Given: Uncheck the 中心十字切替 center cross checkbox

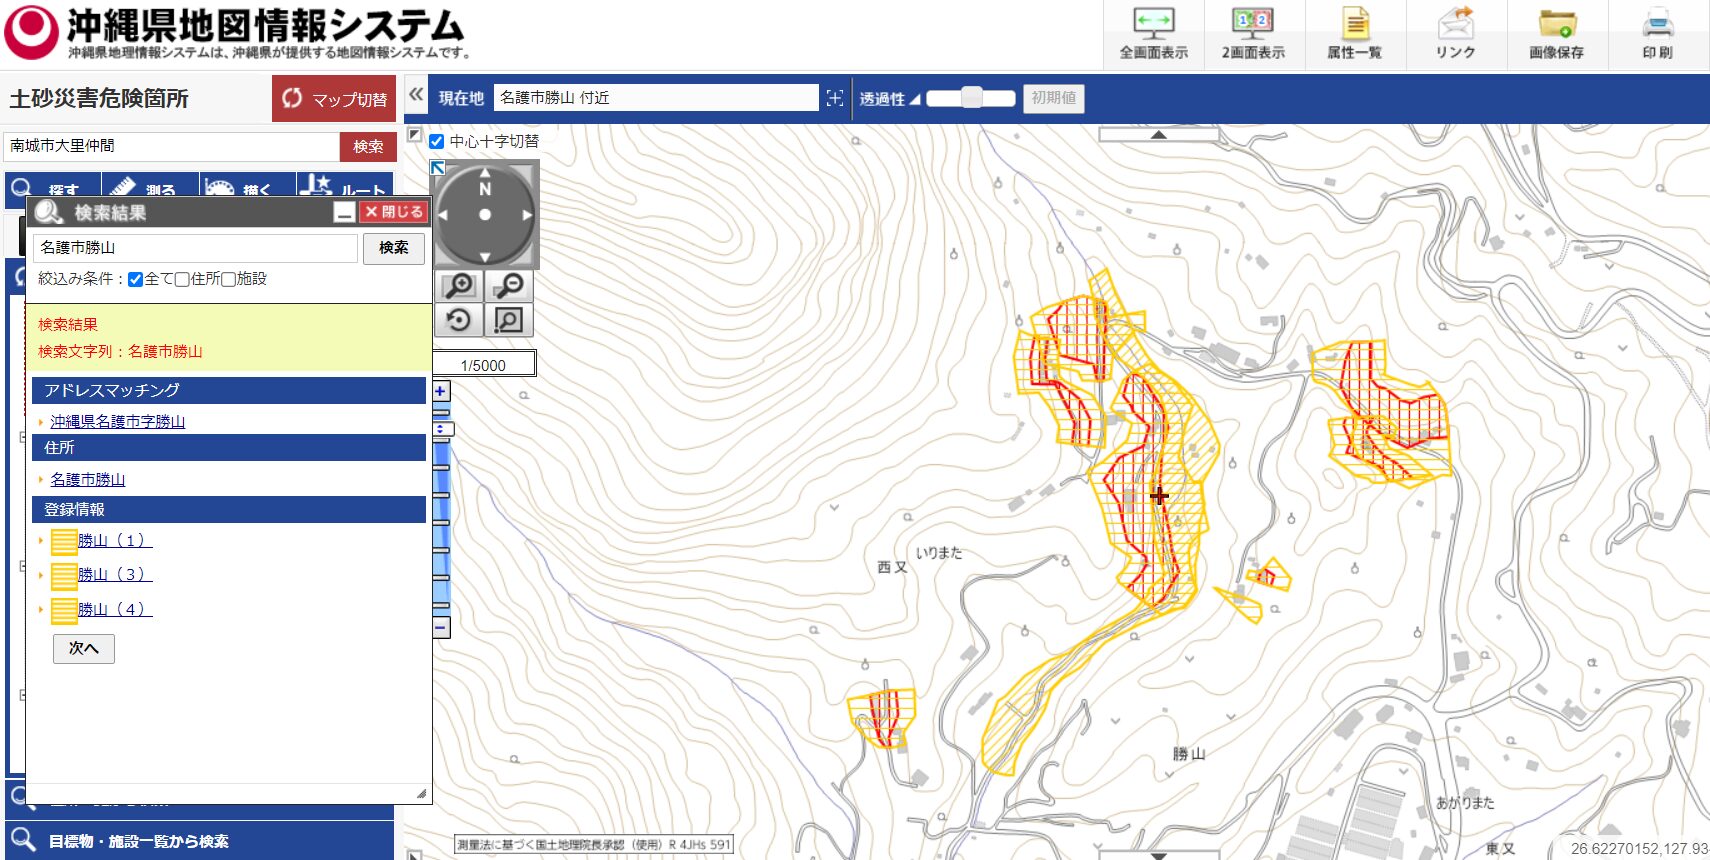Looking at the screenshot, I should [x=437, y=142].
